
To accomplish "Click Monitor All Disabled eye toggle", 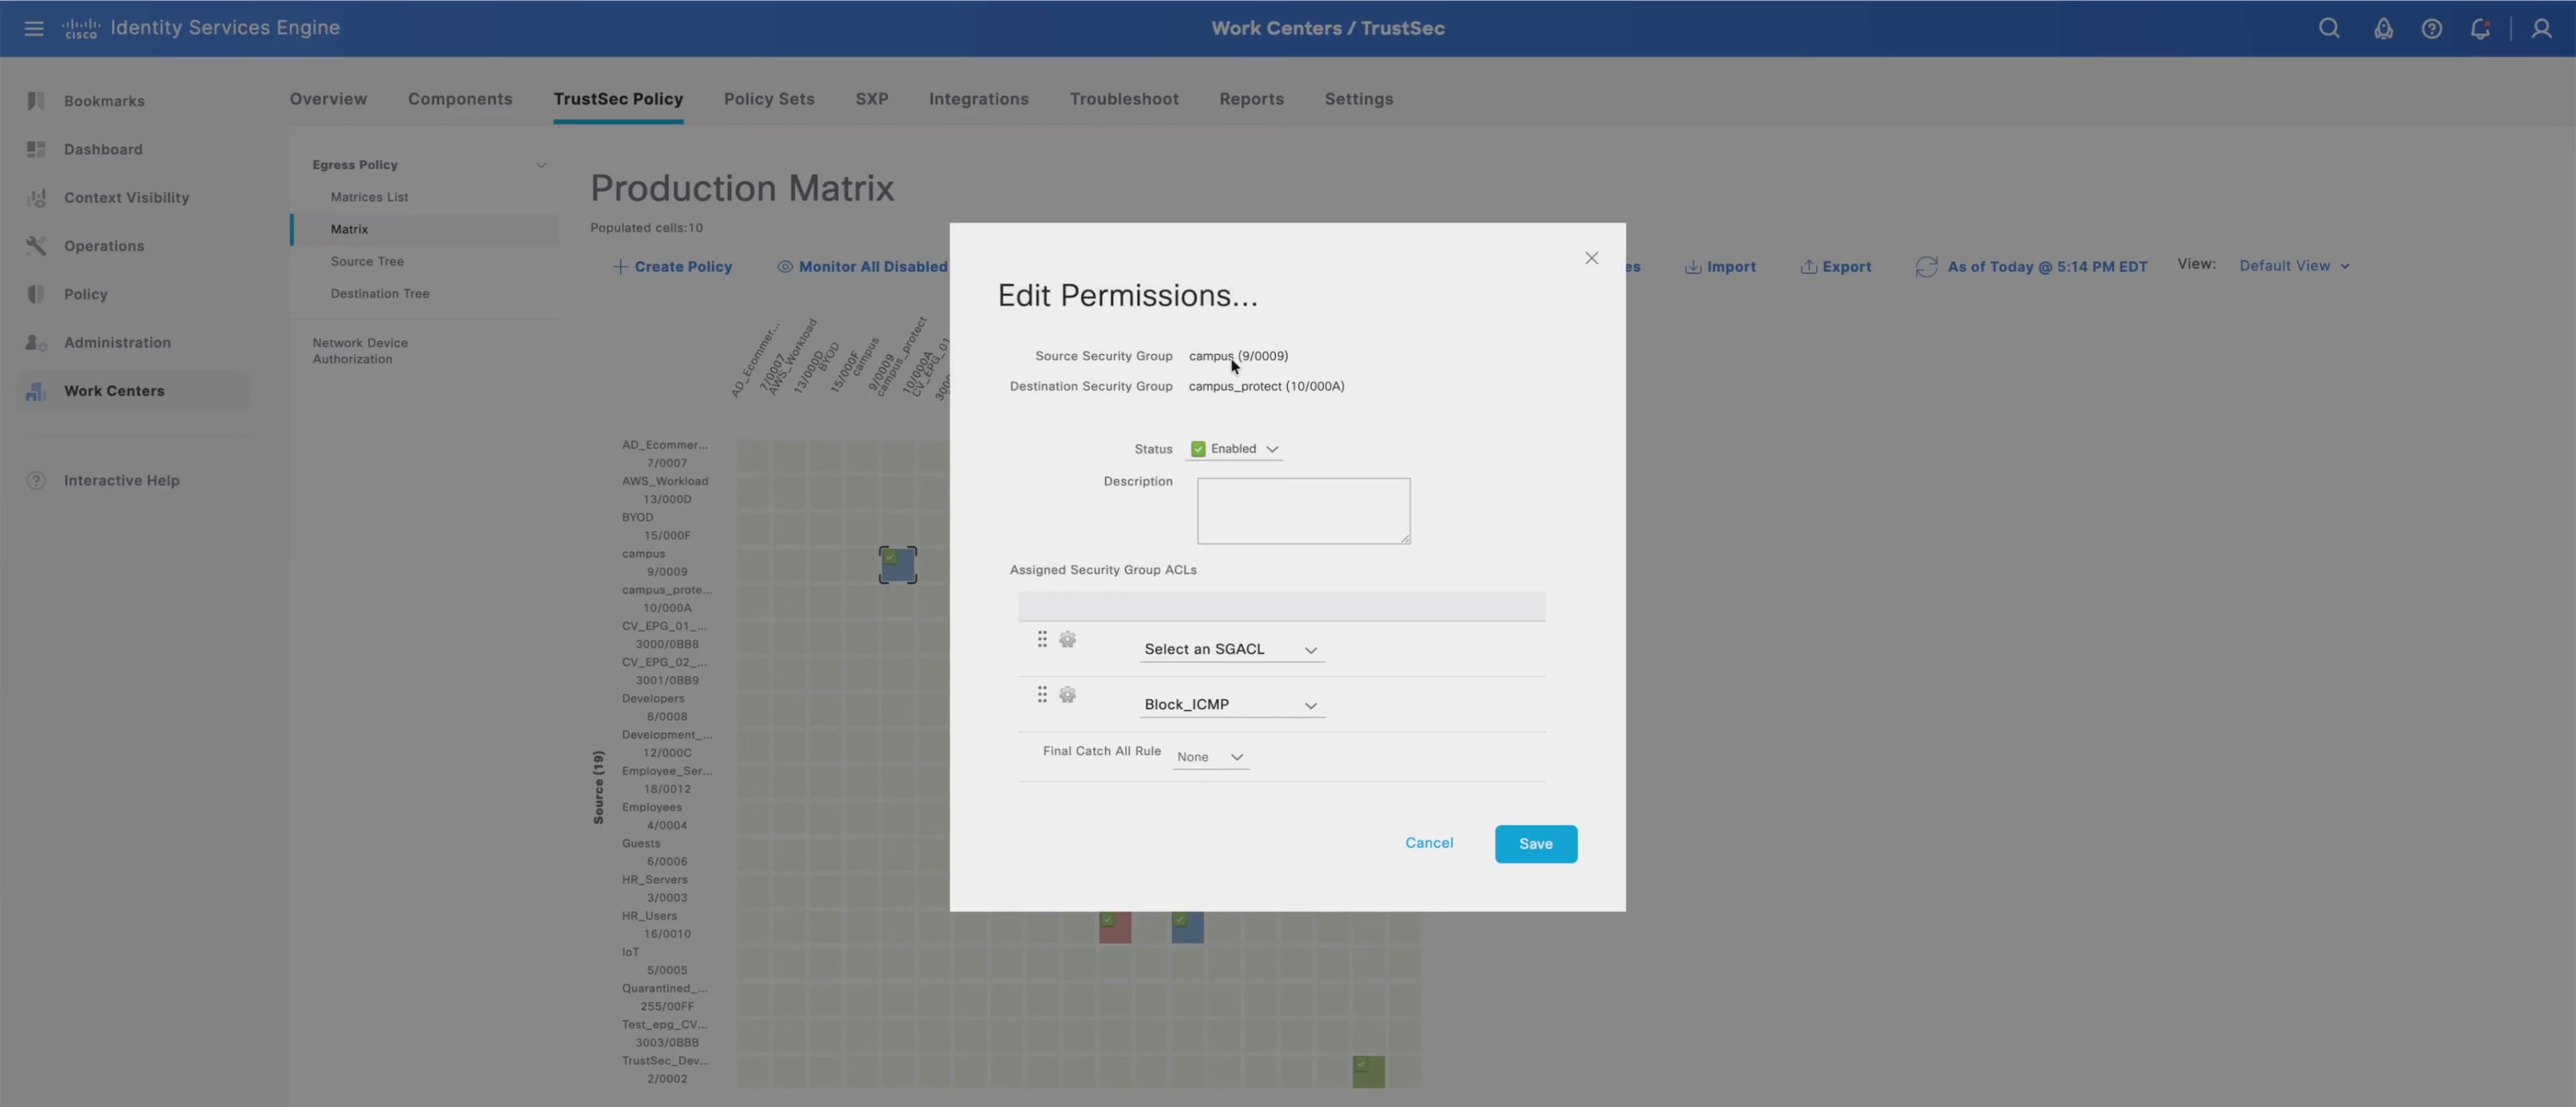I will (785, 267).
